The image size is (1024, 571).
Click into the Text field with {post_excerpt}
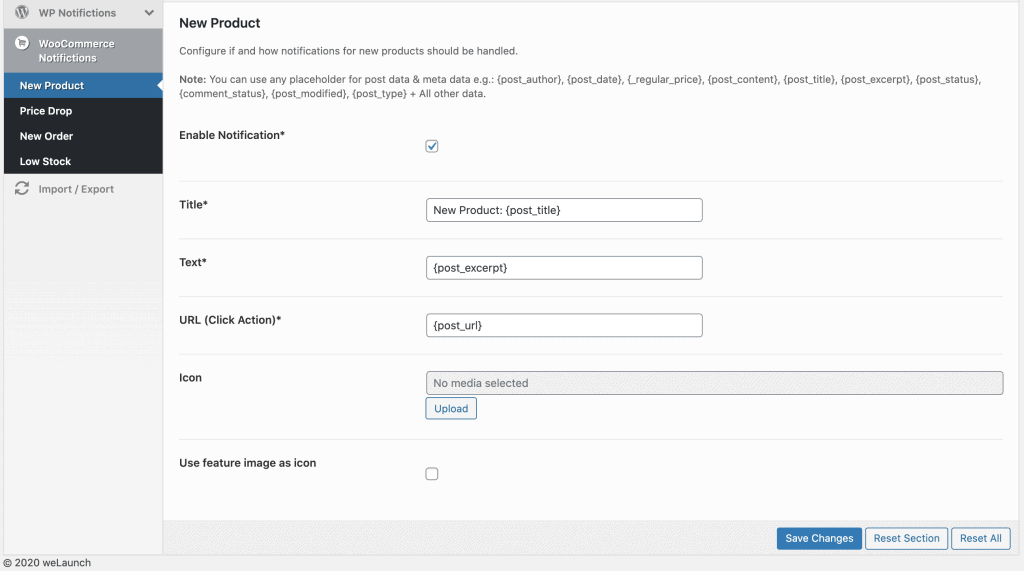click(x=564, y=268)
